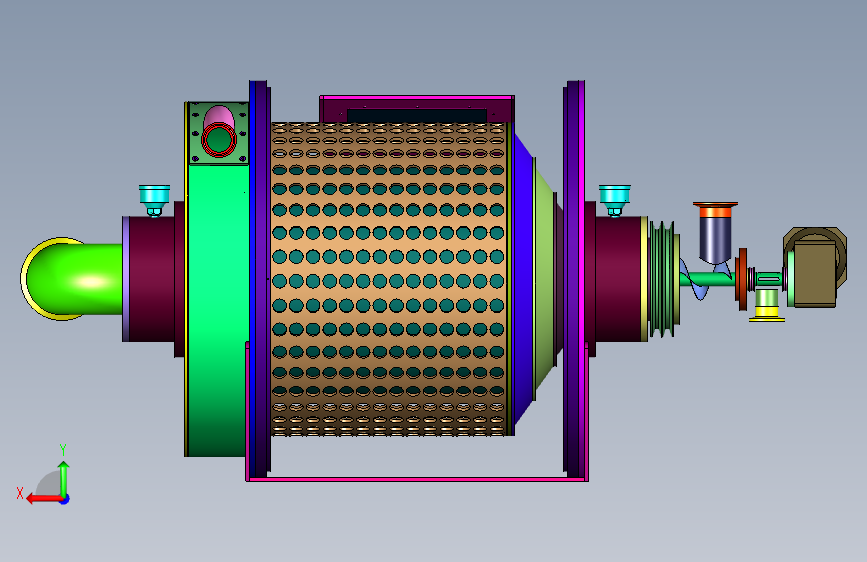Viewport: 867px width, 562px height.
Task: Select the right purple support plate
Action: tap(574, 279)
